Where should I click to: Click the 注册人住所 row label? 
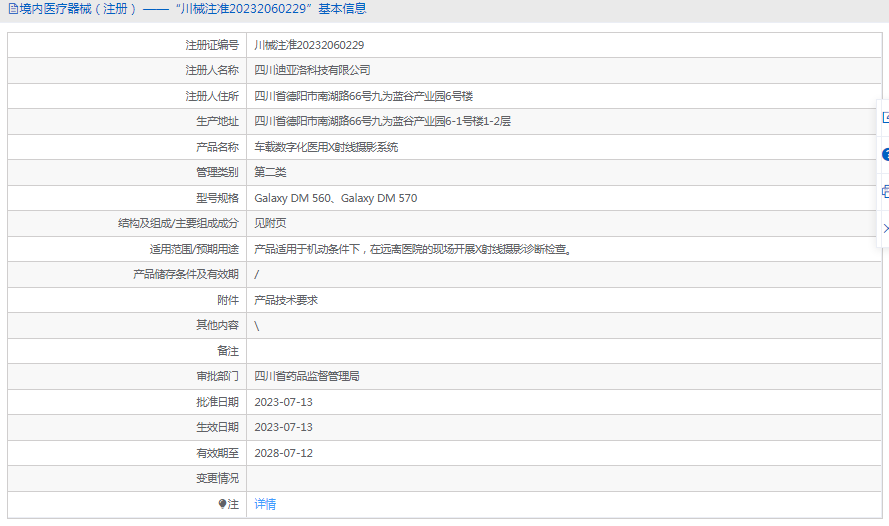pyautogui.click(x=212, y=96)
